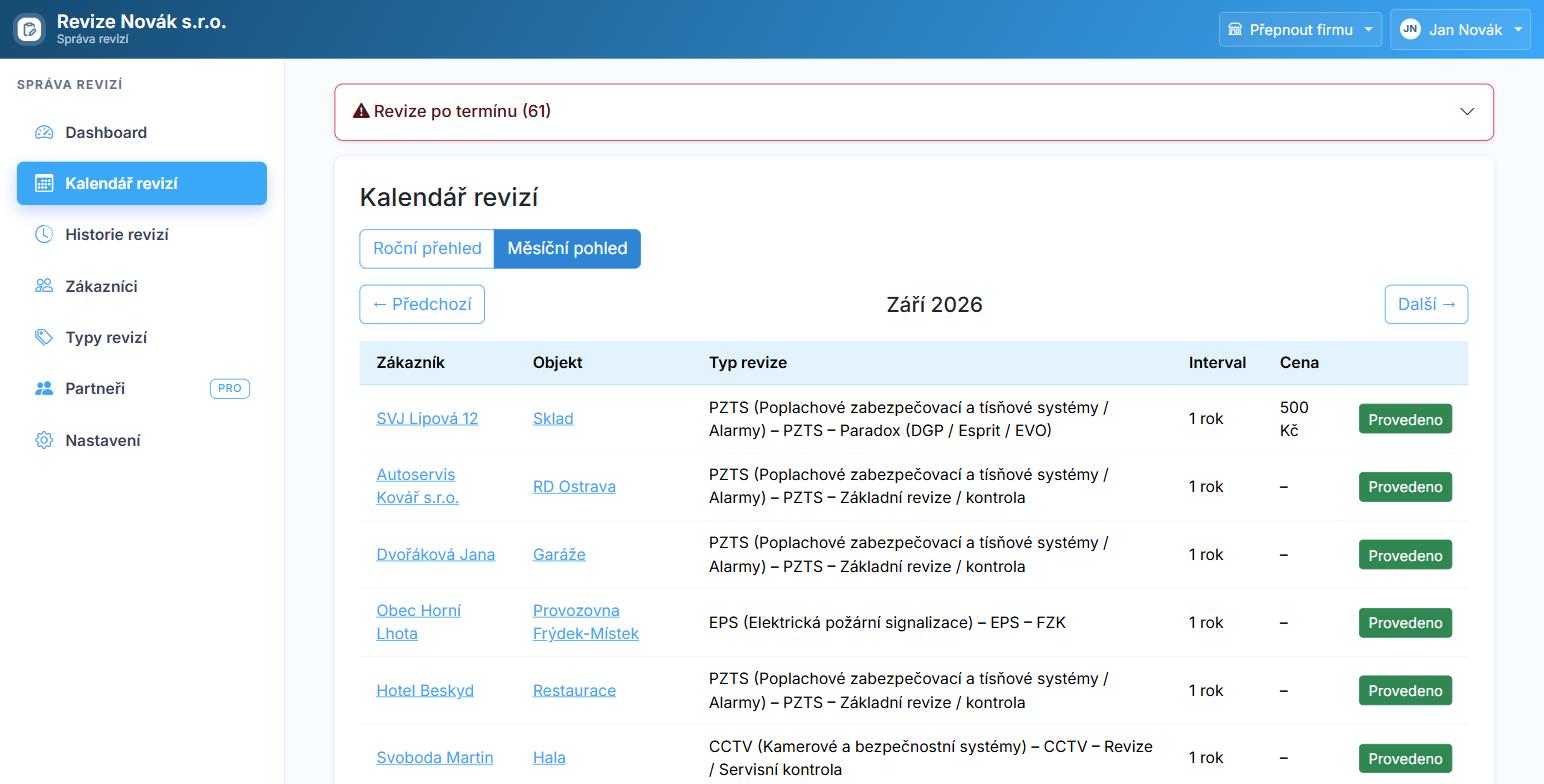Viewport: 1544px width, 784px height.
Task: Click Provedeno badge in SVJ Lipová row
Action: (x=1405, y=419)
